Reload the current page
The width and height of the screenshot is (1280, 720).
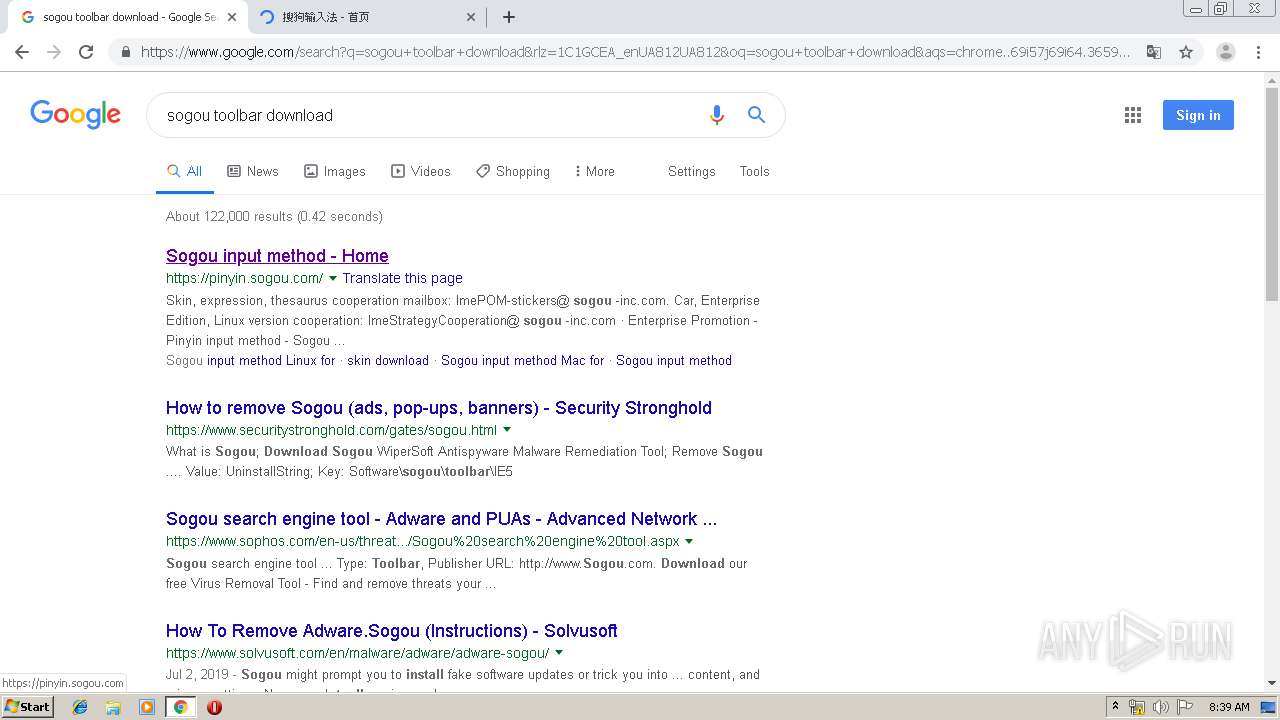click(86, 52)
